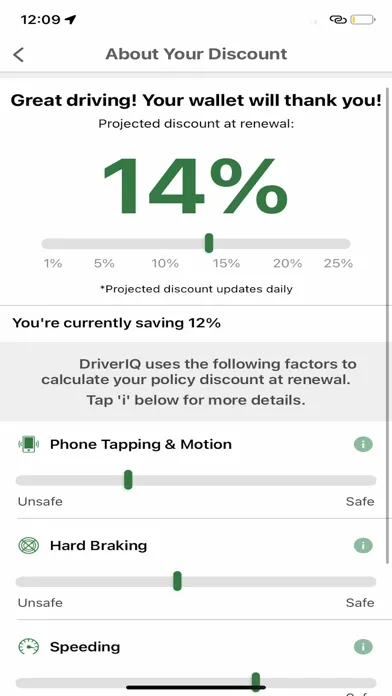Image resolution: width=392 pixels, height=696 pixels.
Task: Tap the Phone Tapping & Motion label
Action: [x=141, y=444]
